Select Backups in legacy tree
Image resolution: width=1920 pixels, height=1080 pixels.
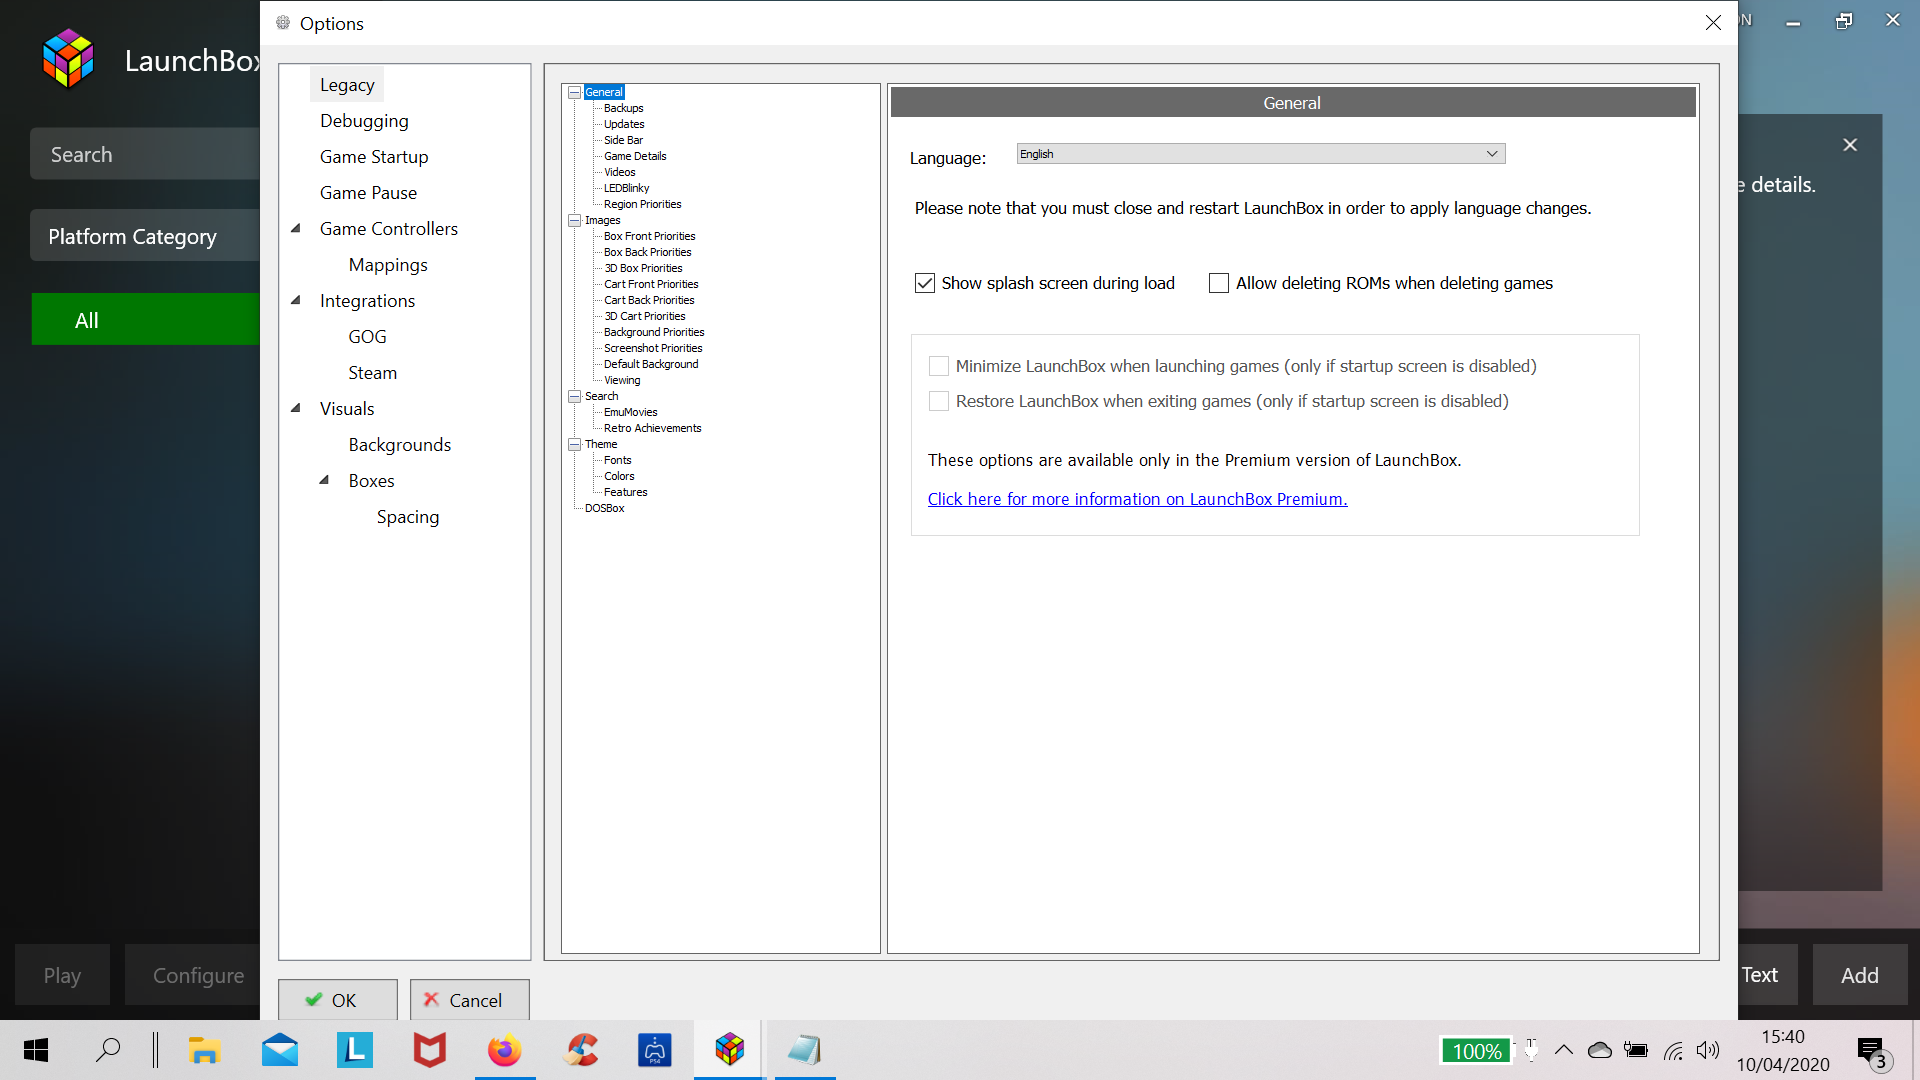(623, 108)
